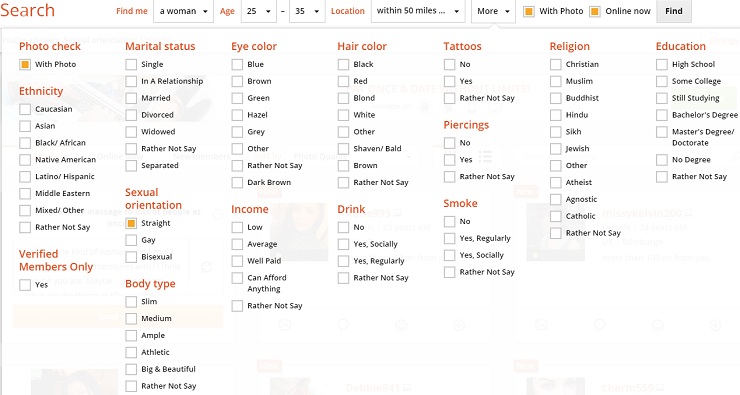Tick the In A Relationship checkbox

(131, 81)
